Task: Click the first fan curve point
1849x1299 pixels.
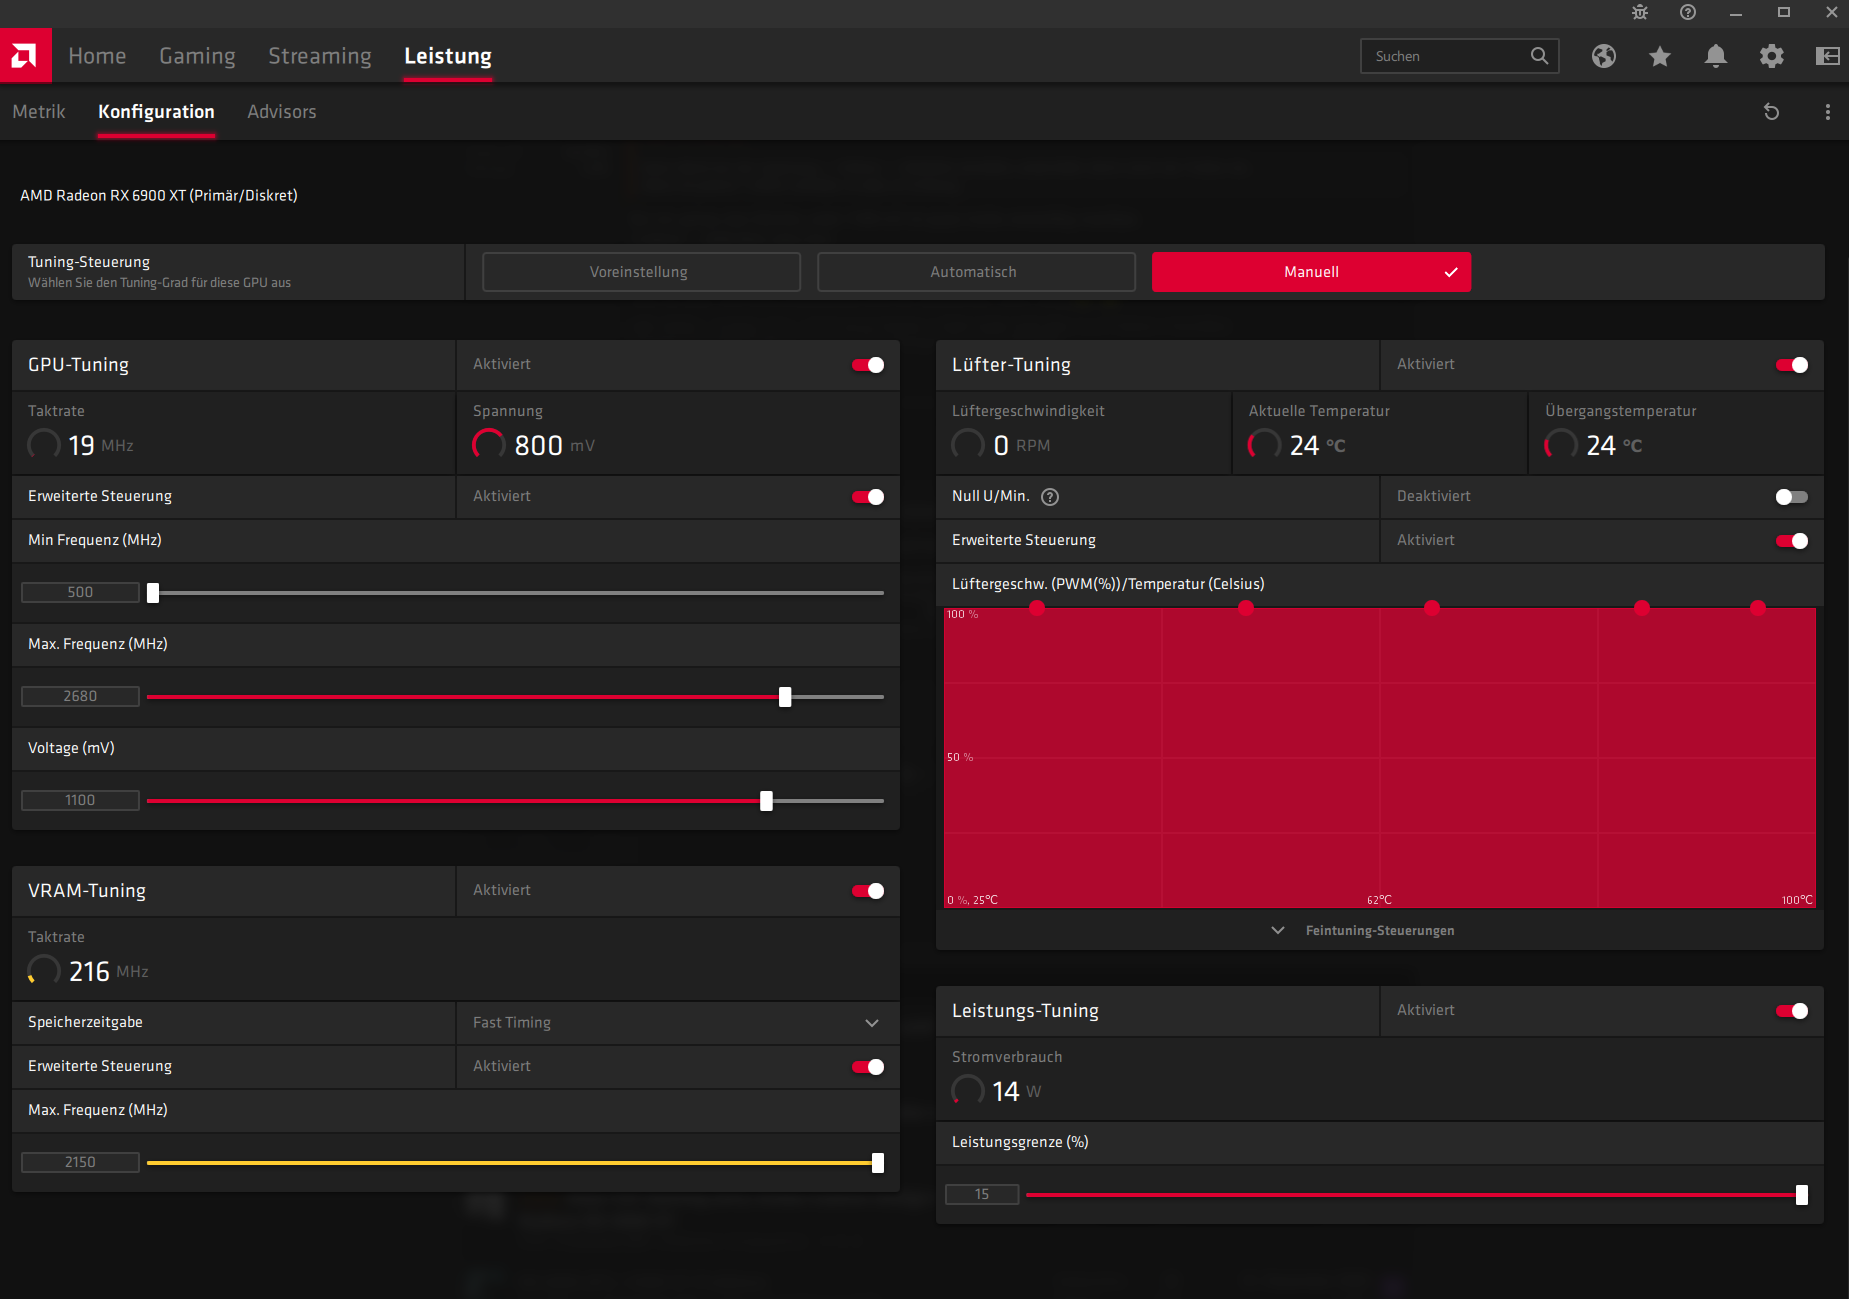Action: click(1037, 608)
